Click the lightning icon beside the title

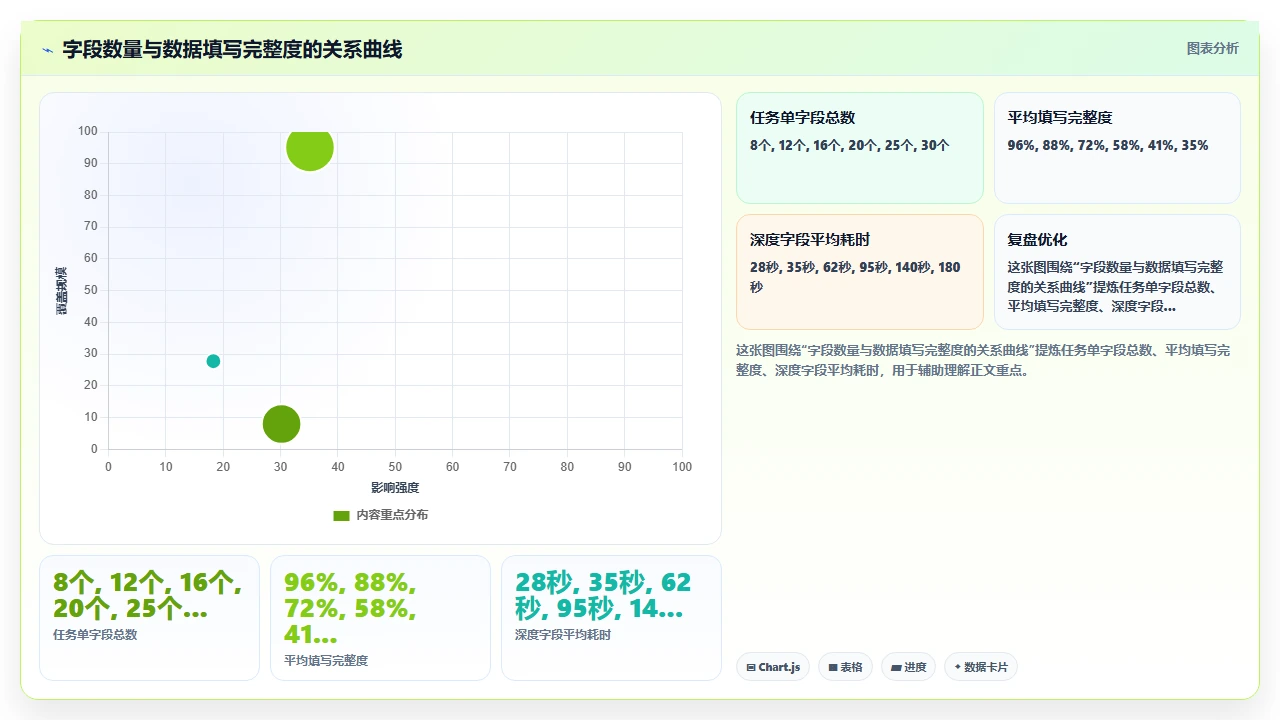coord(47,50)
